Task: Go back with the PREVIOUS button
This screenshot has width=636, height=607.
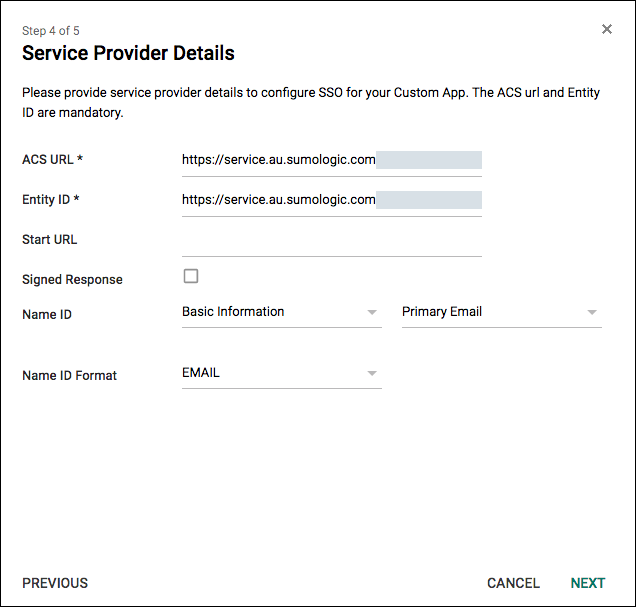Action: point(55,583)
